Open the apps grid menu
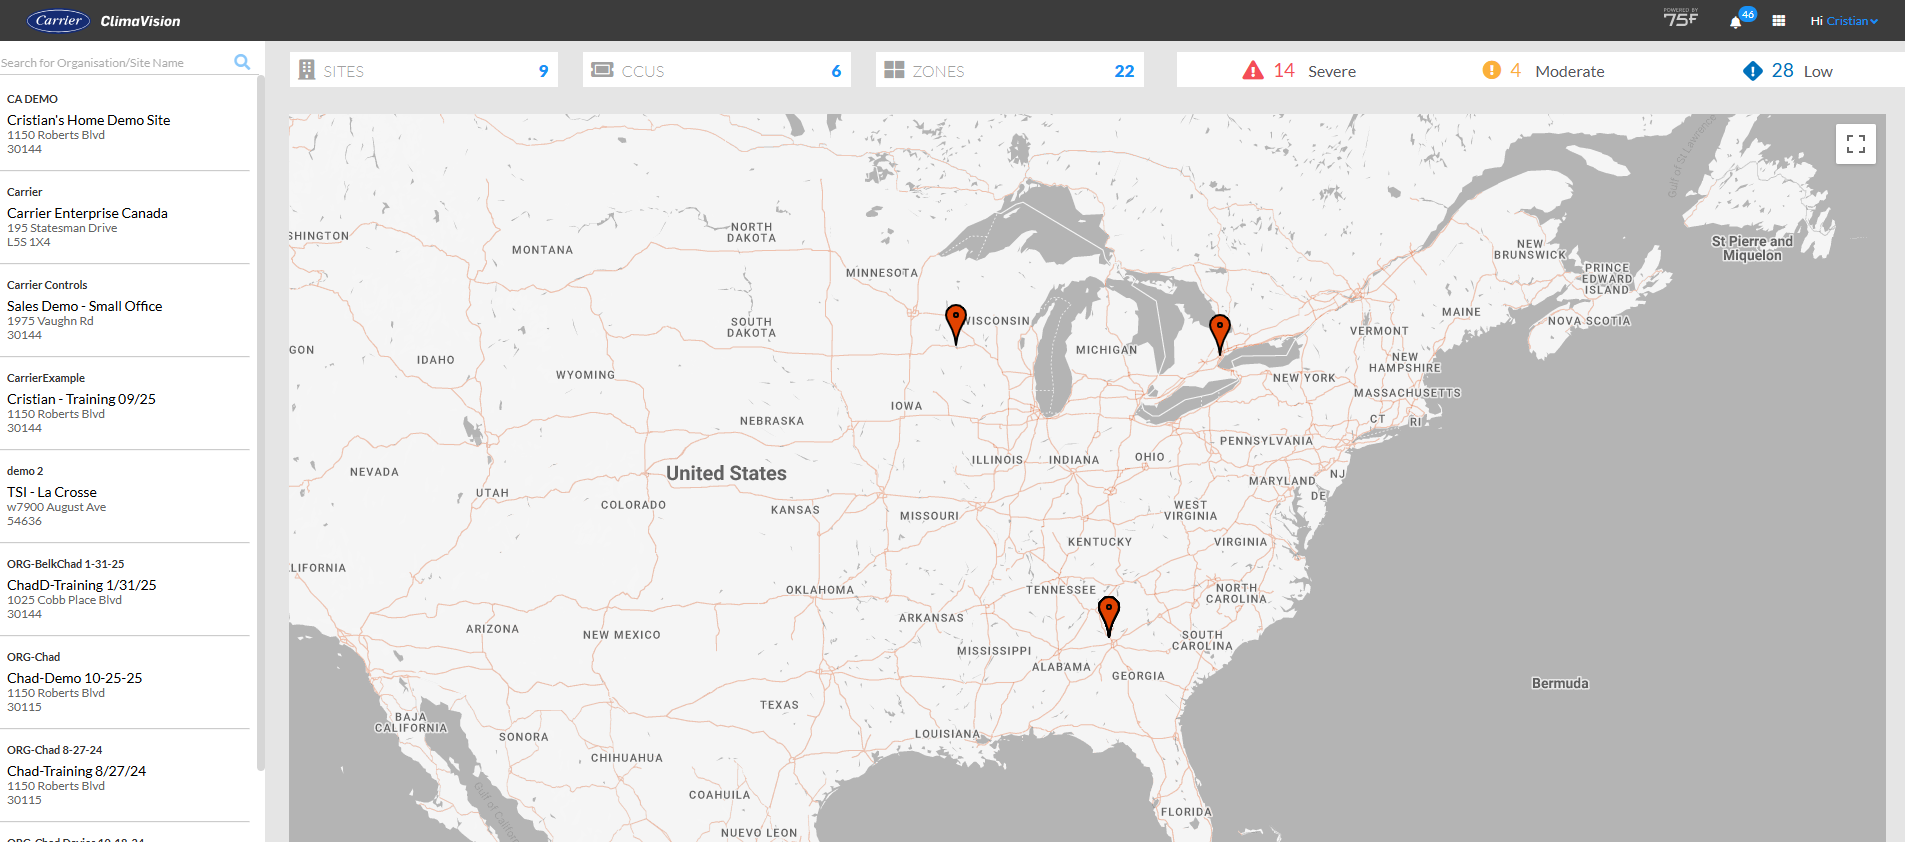The image size is (1905, 842). point(1779,20)
